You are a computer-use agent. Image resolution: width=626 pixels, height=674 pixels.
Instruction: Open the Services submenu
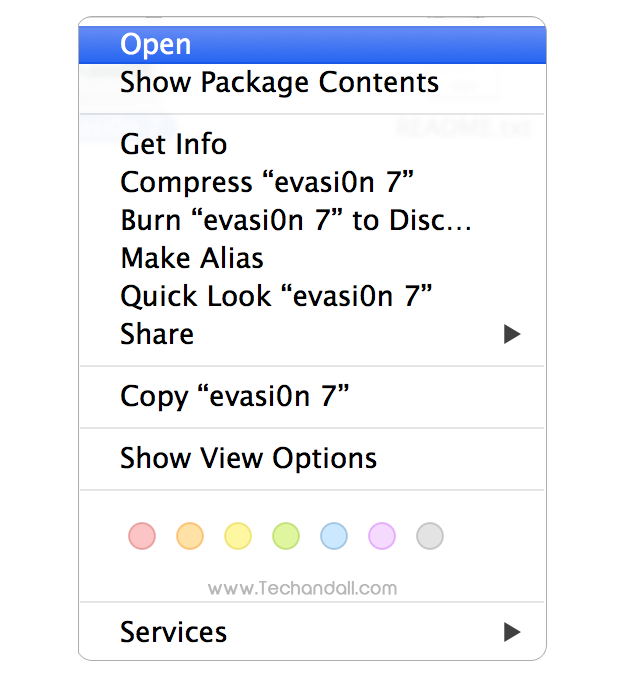click(173, 632)
